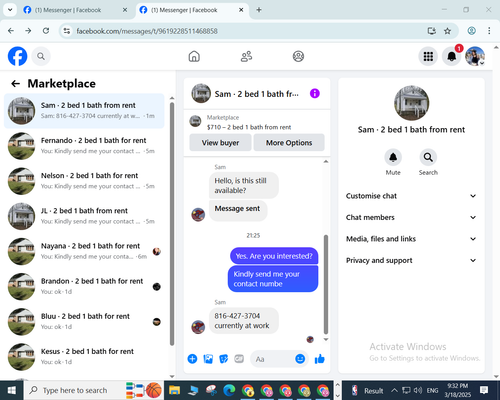Open Sam's 2 bed 1 bath conversation
Image resolution: width=500 pixels, height=400 pixels.
pos(84,111)
